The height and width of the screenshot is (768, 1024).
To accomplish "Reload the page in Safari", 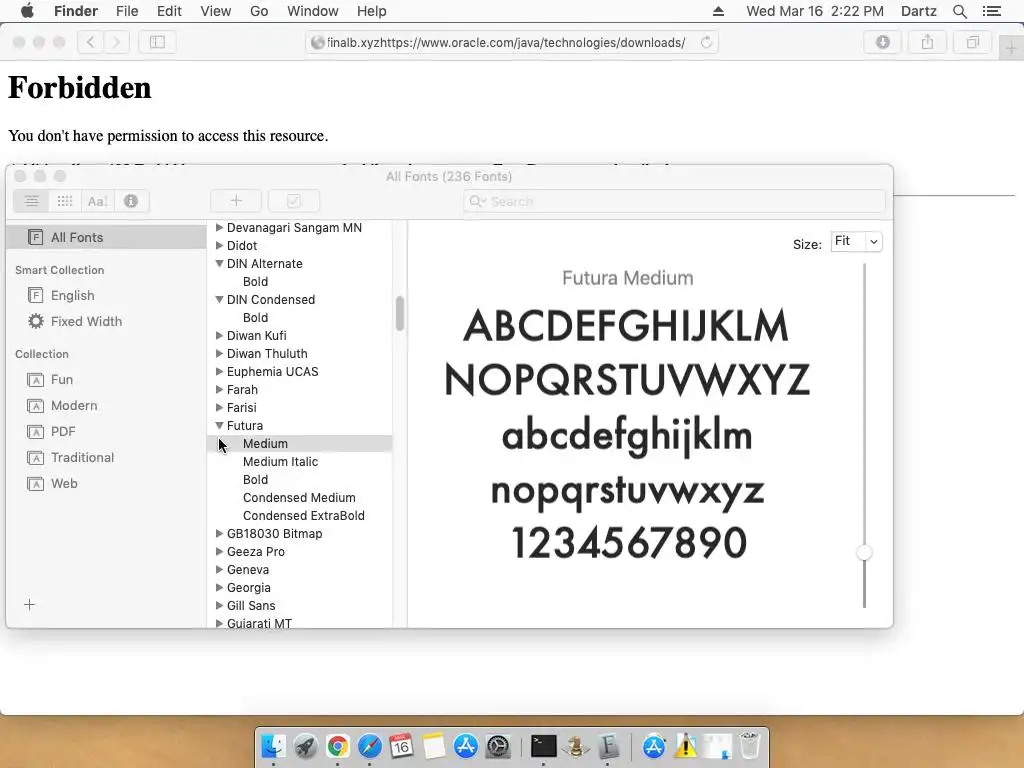I will pos(706,42).
